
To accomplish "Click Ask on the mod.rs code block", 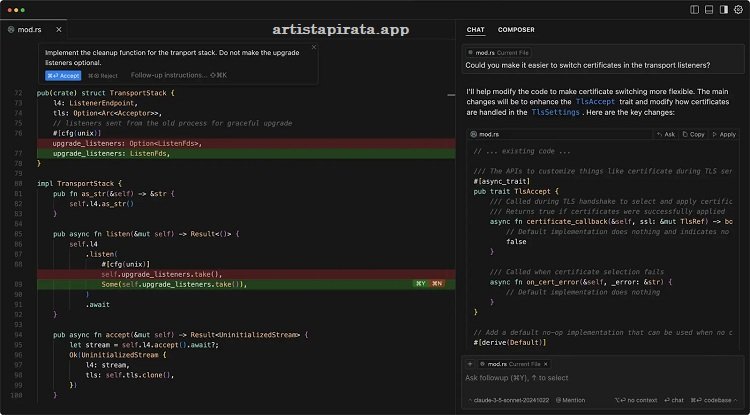I will (667, 133).
